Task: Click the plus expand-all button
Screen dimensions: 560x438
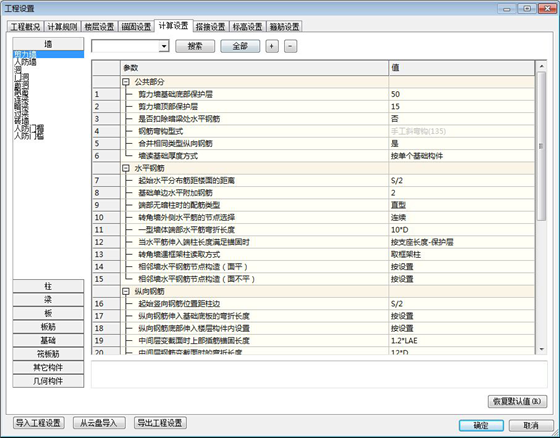Action: point(272,46)
